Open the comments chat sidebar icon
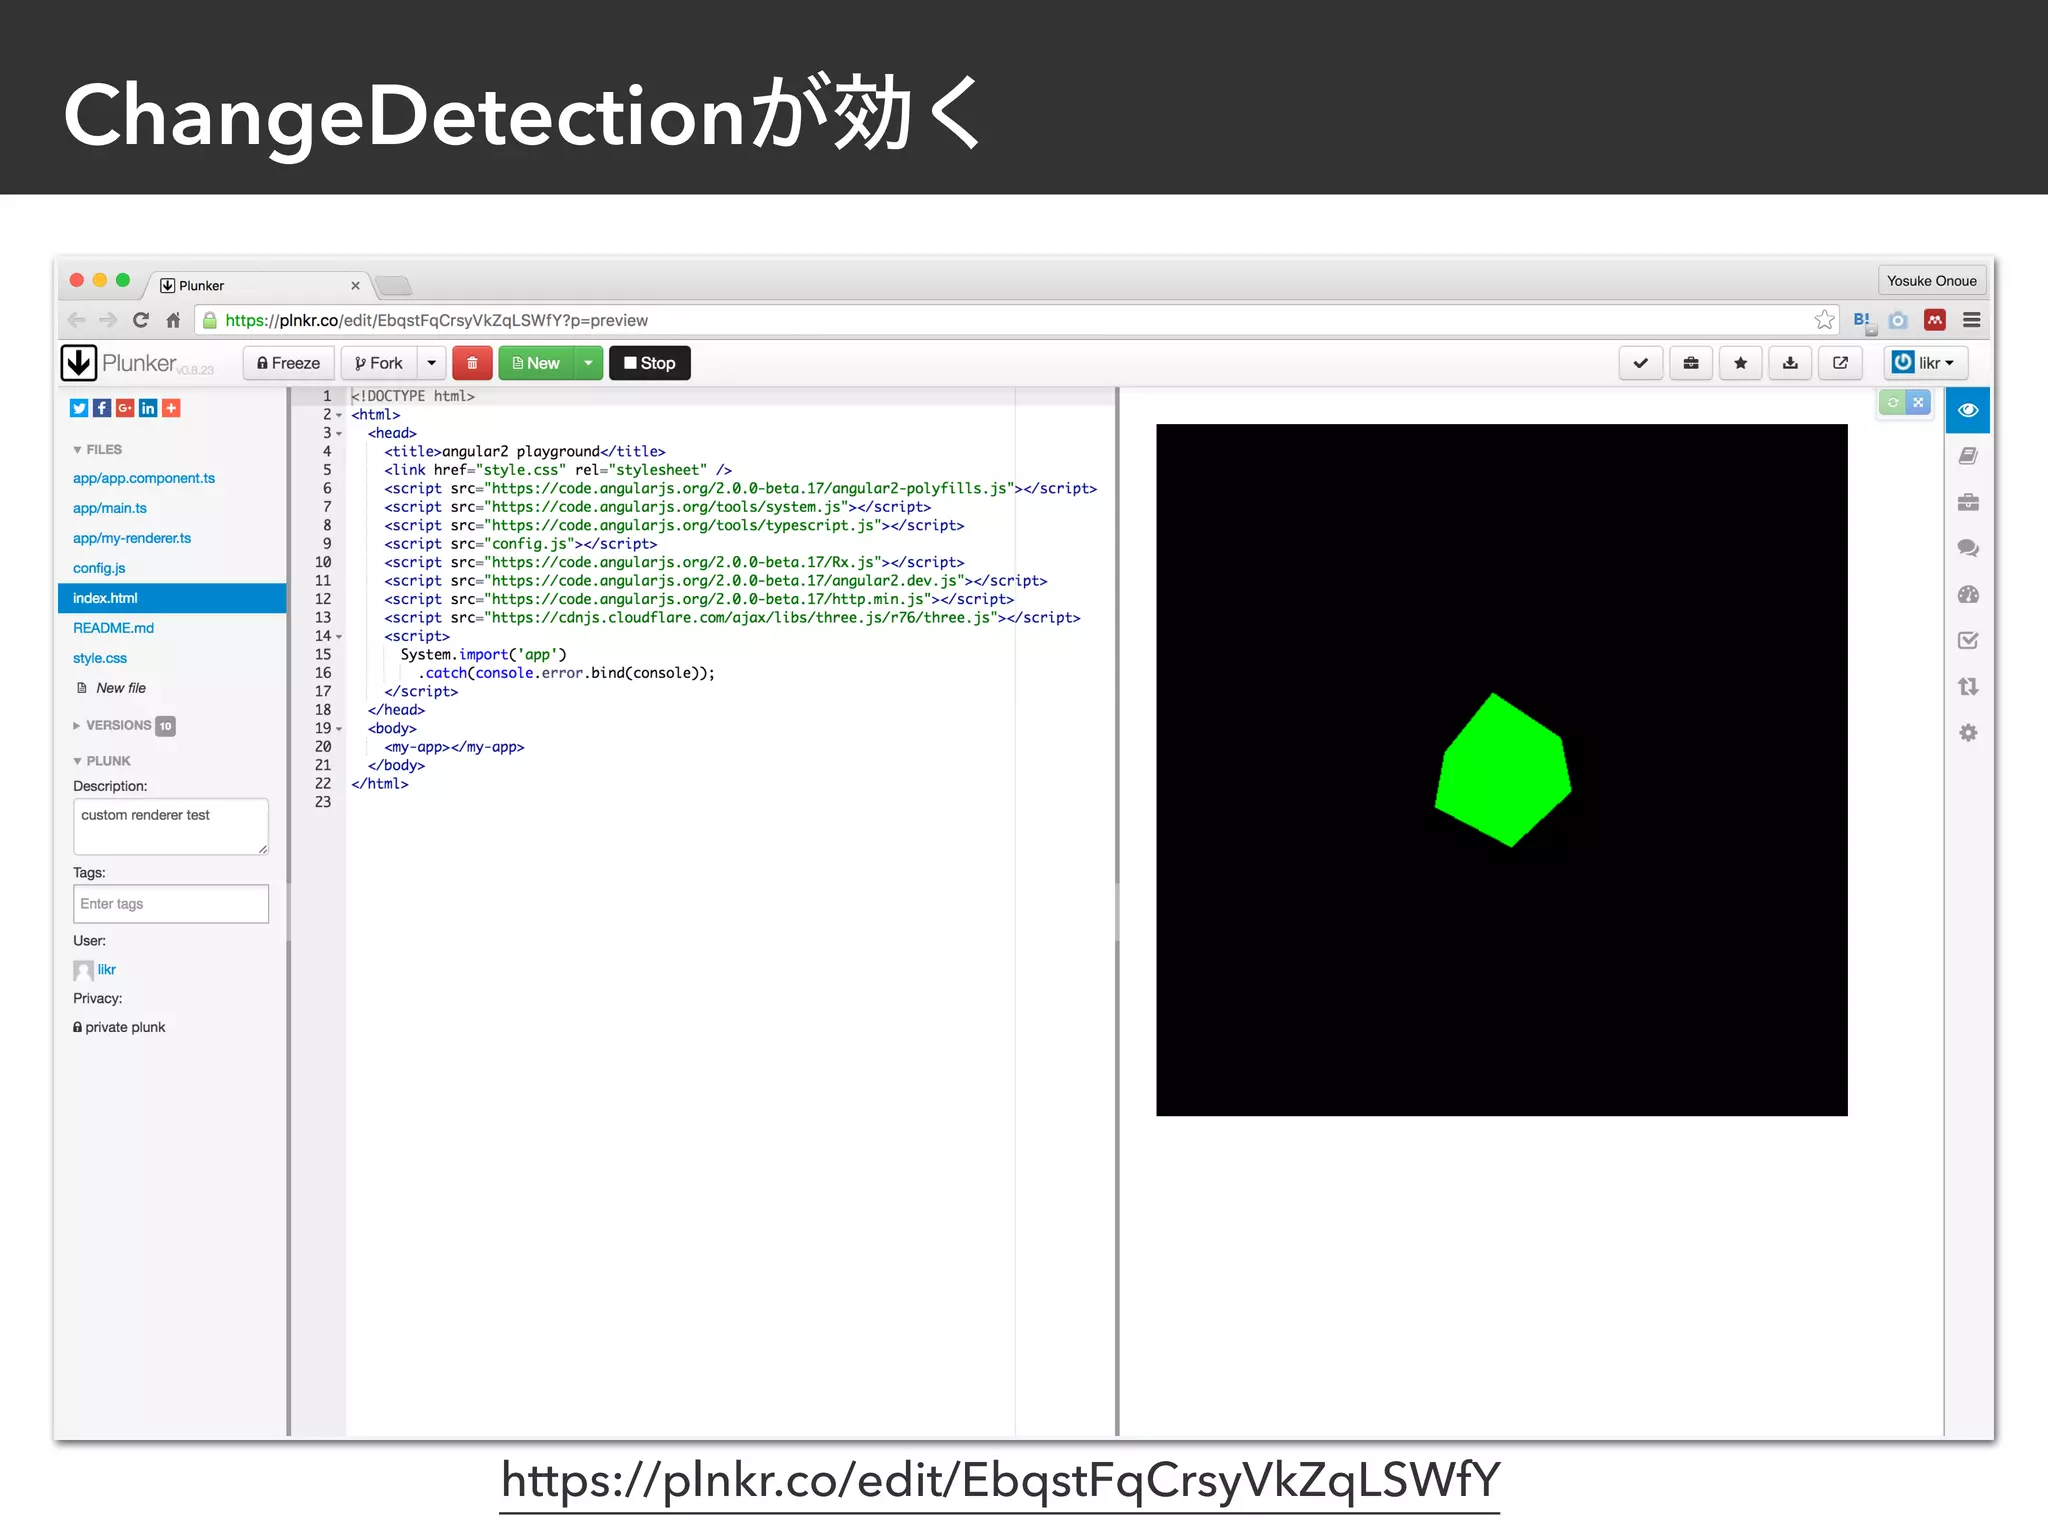The height and width of the screenshot is (1536, 2048). [x=1968, y=548]
